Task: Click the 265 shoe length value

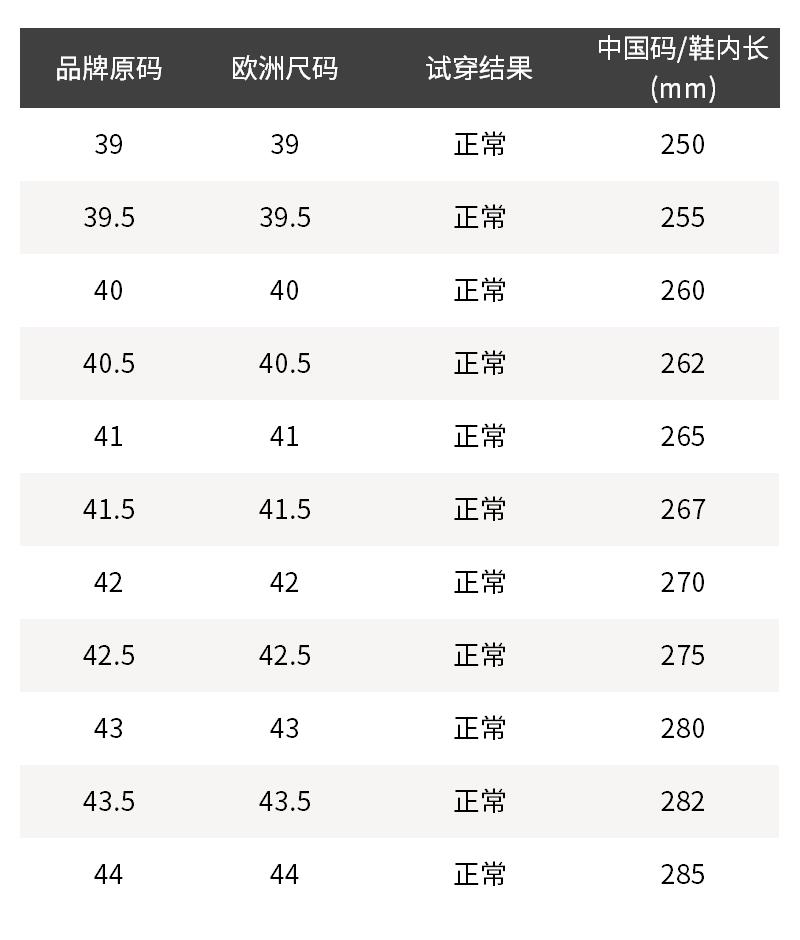Action: click(683, 437)
